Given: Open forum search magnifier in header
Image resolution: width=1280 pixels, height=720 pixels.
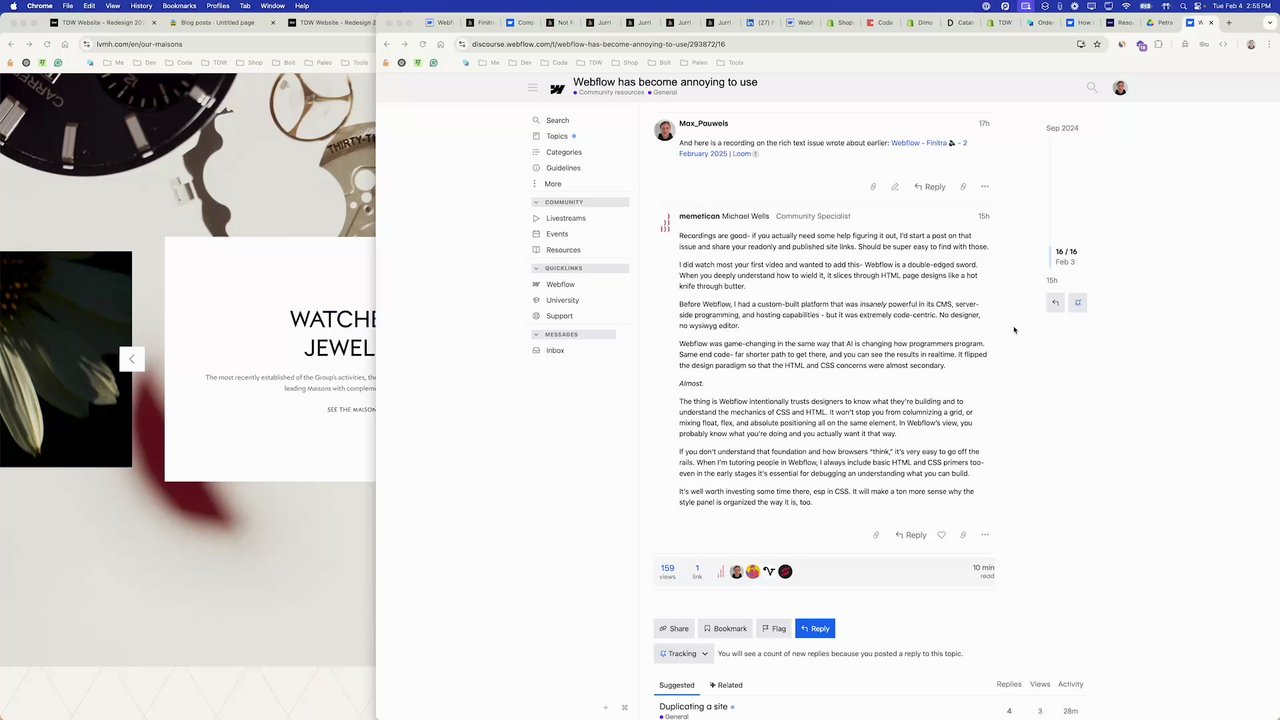Looking at the screenshot, I should coord(1092,88).
